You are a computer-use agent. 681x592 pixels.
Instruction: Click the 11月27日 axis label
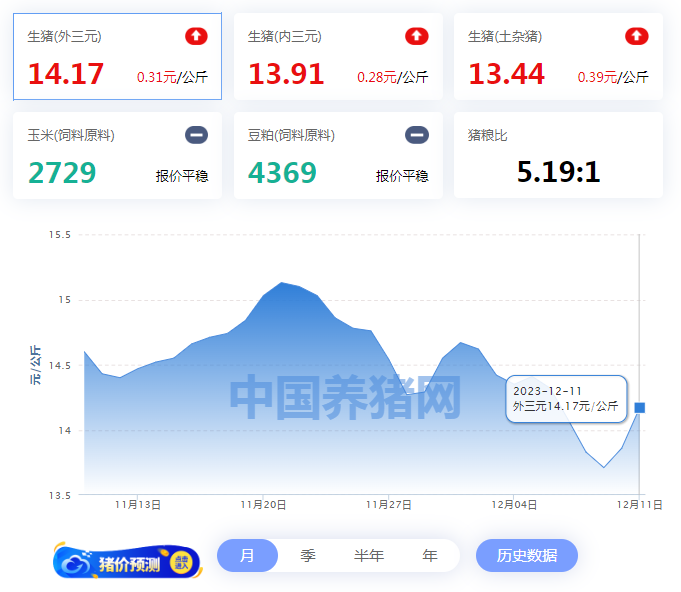(389, 505)
